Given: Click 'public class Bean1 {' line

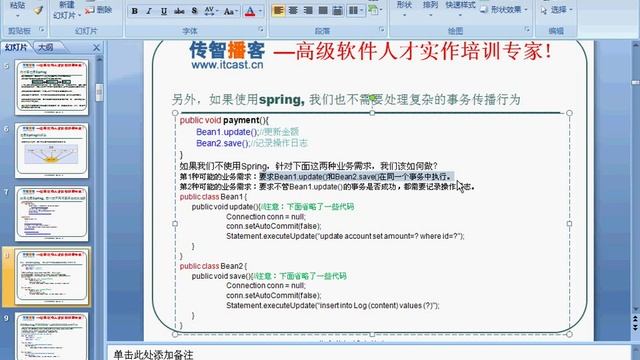Looking at the screenshot, I should pos(213,197).
